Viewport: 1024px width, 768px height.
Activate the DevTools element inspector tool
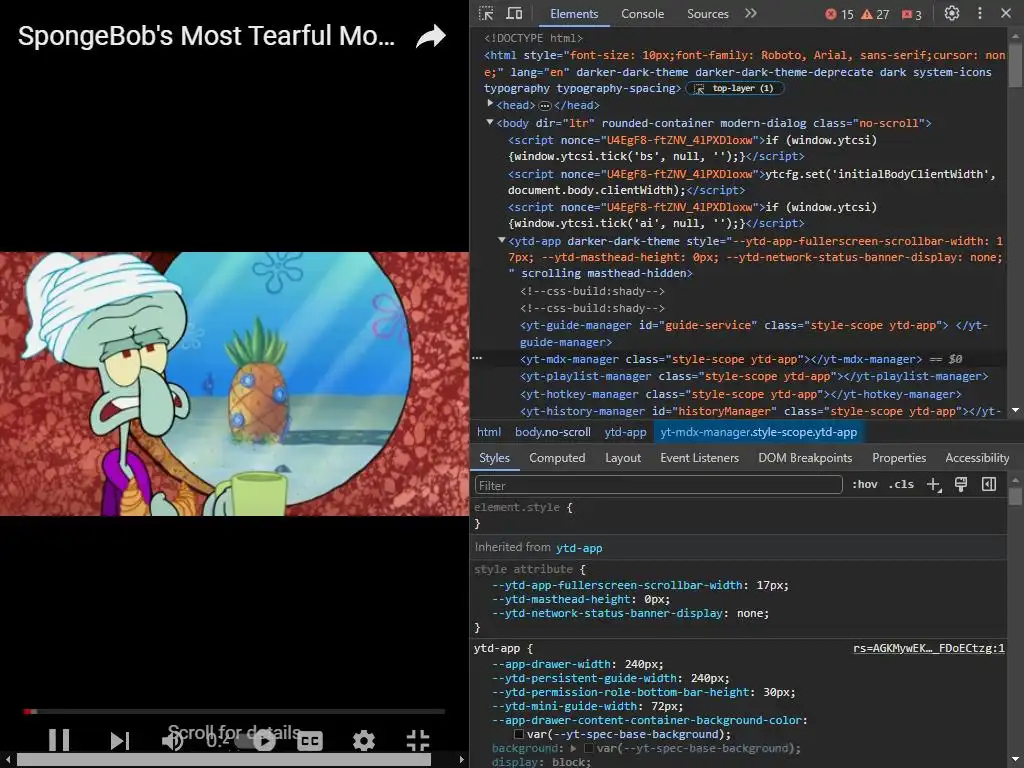486,13
